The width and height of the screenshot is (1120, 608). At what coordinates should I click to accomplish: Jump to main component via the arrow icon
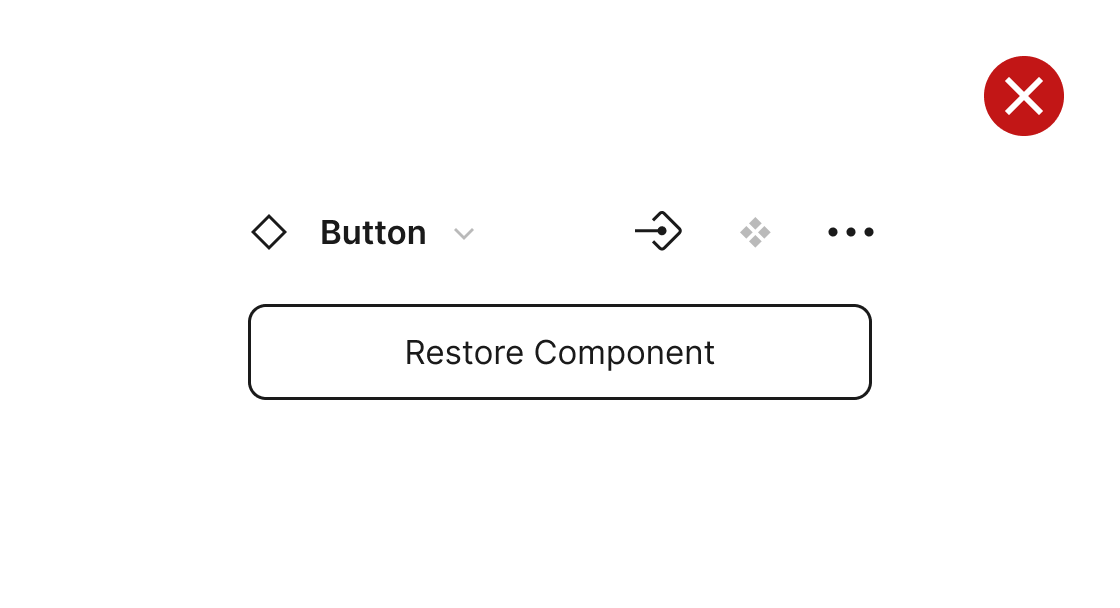(x=658, y=231)
